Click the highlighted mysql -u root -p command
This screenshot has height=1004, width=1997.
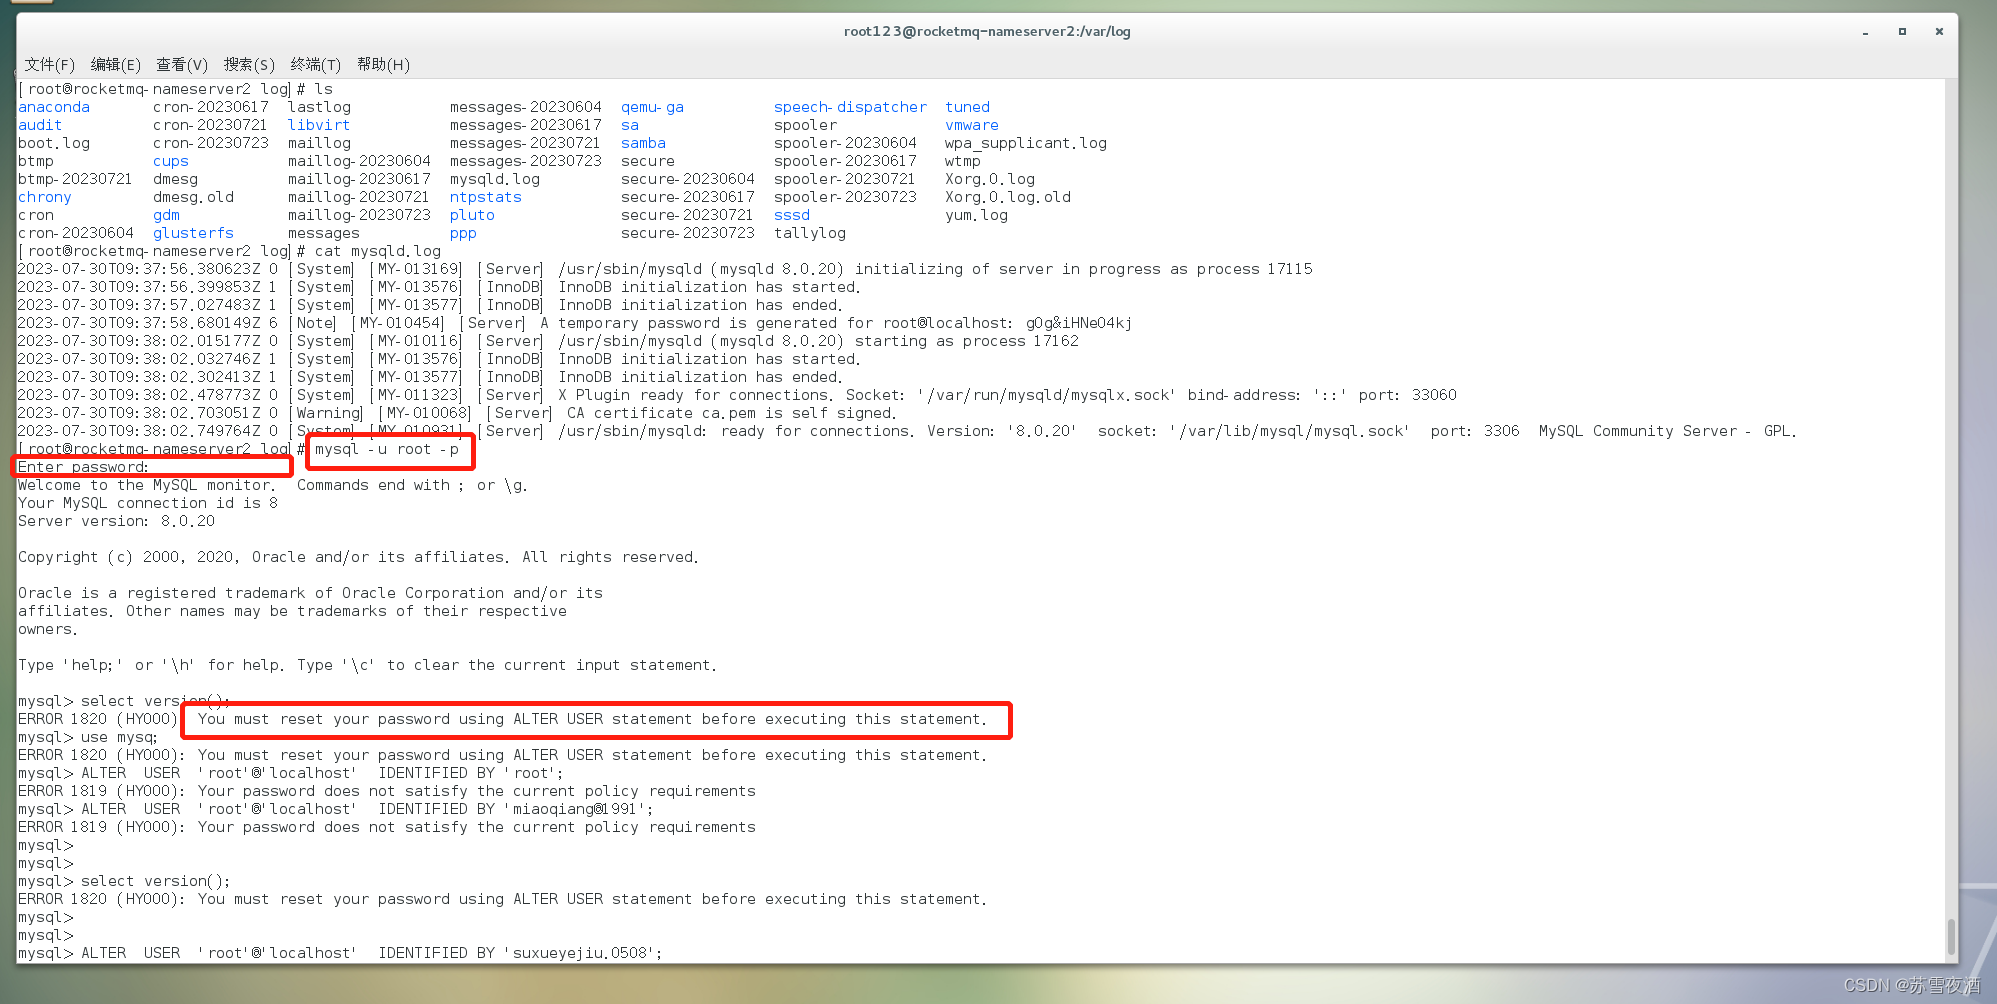point(389,450)
